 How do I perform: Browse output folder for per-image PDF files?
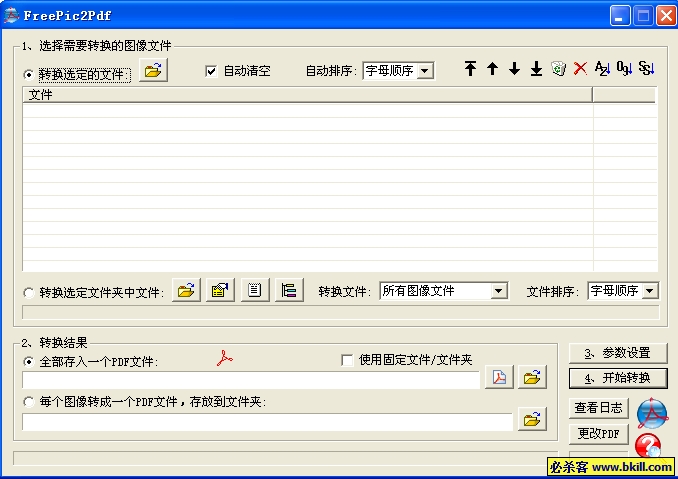[532, 419]
